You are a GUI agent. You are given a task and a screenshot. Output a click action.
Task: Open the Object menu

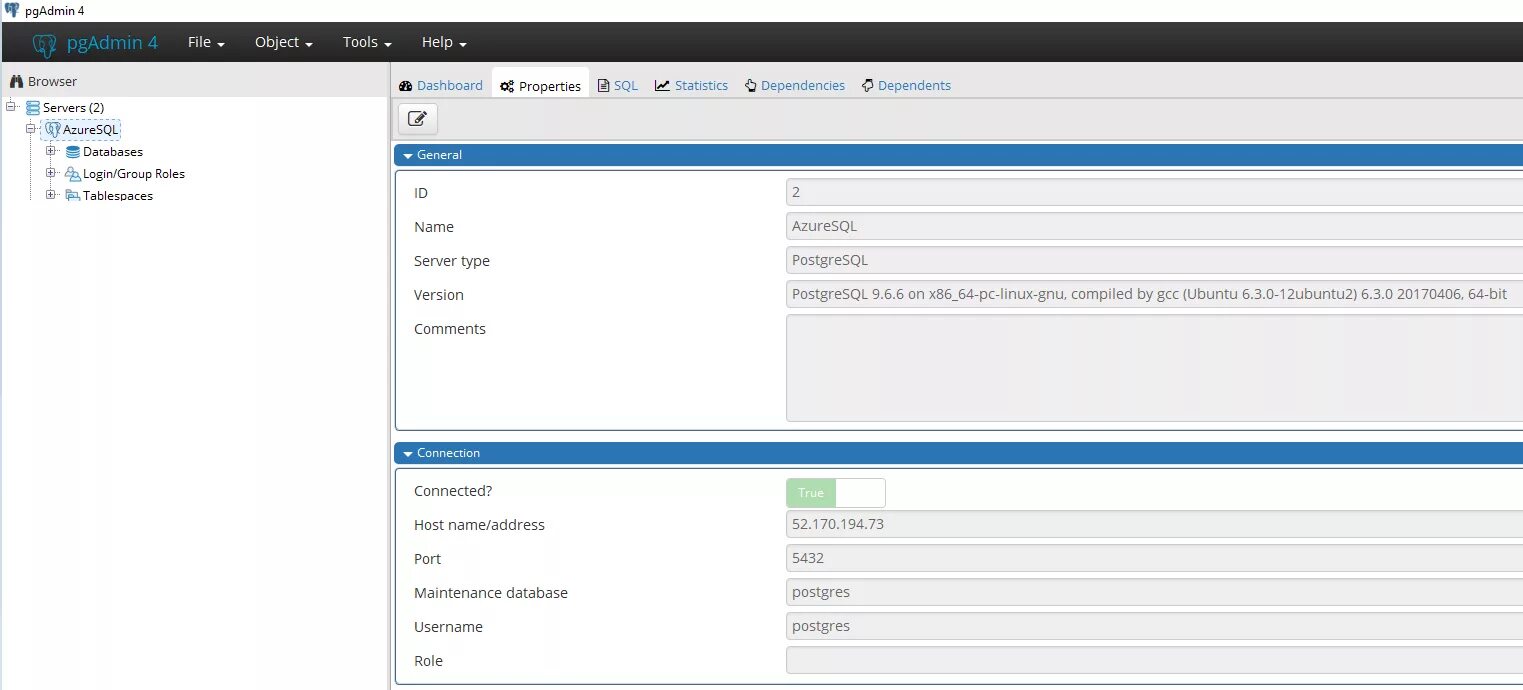click(x=284, y=42)
